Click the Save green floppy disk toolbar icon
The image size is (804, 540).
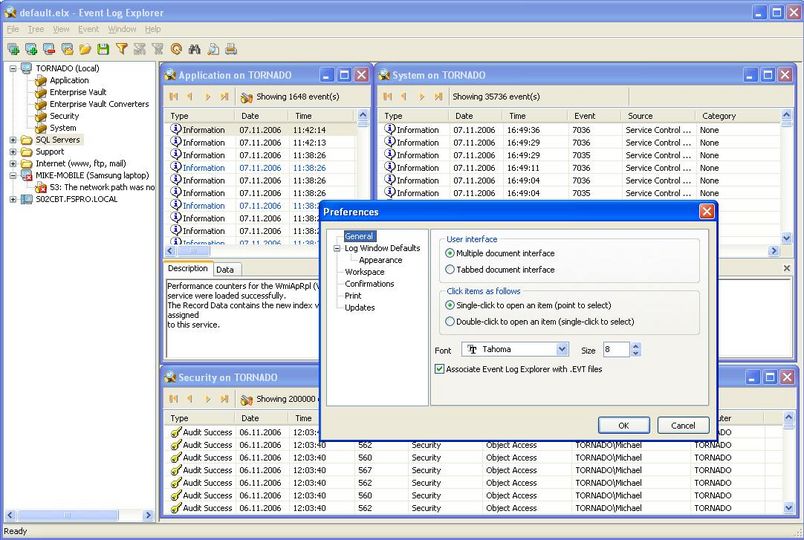103,48
